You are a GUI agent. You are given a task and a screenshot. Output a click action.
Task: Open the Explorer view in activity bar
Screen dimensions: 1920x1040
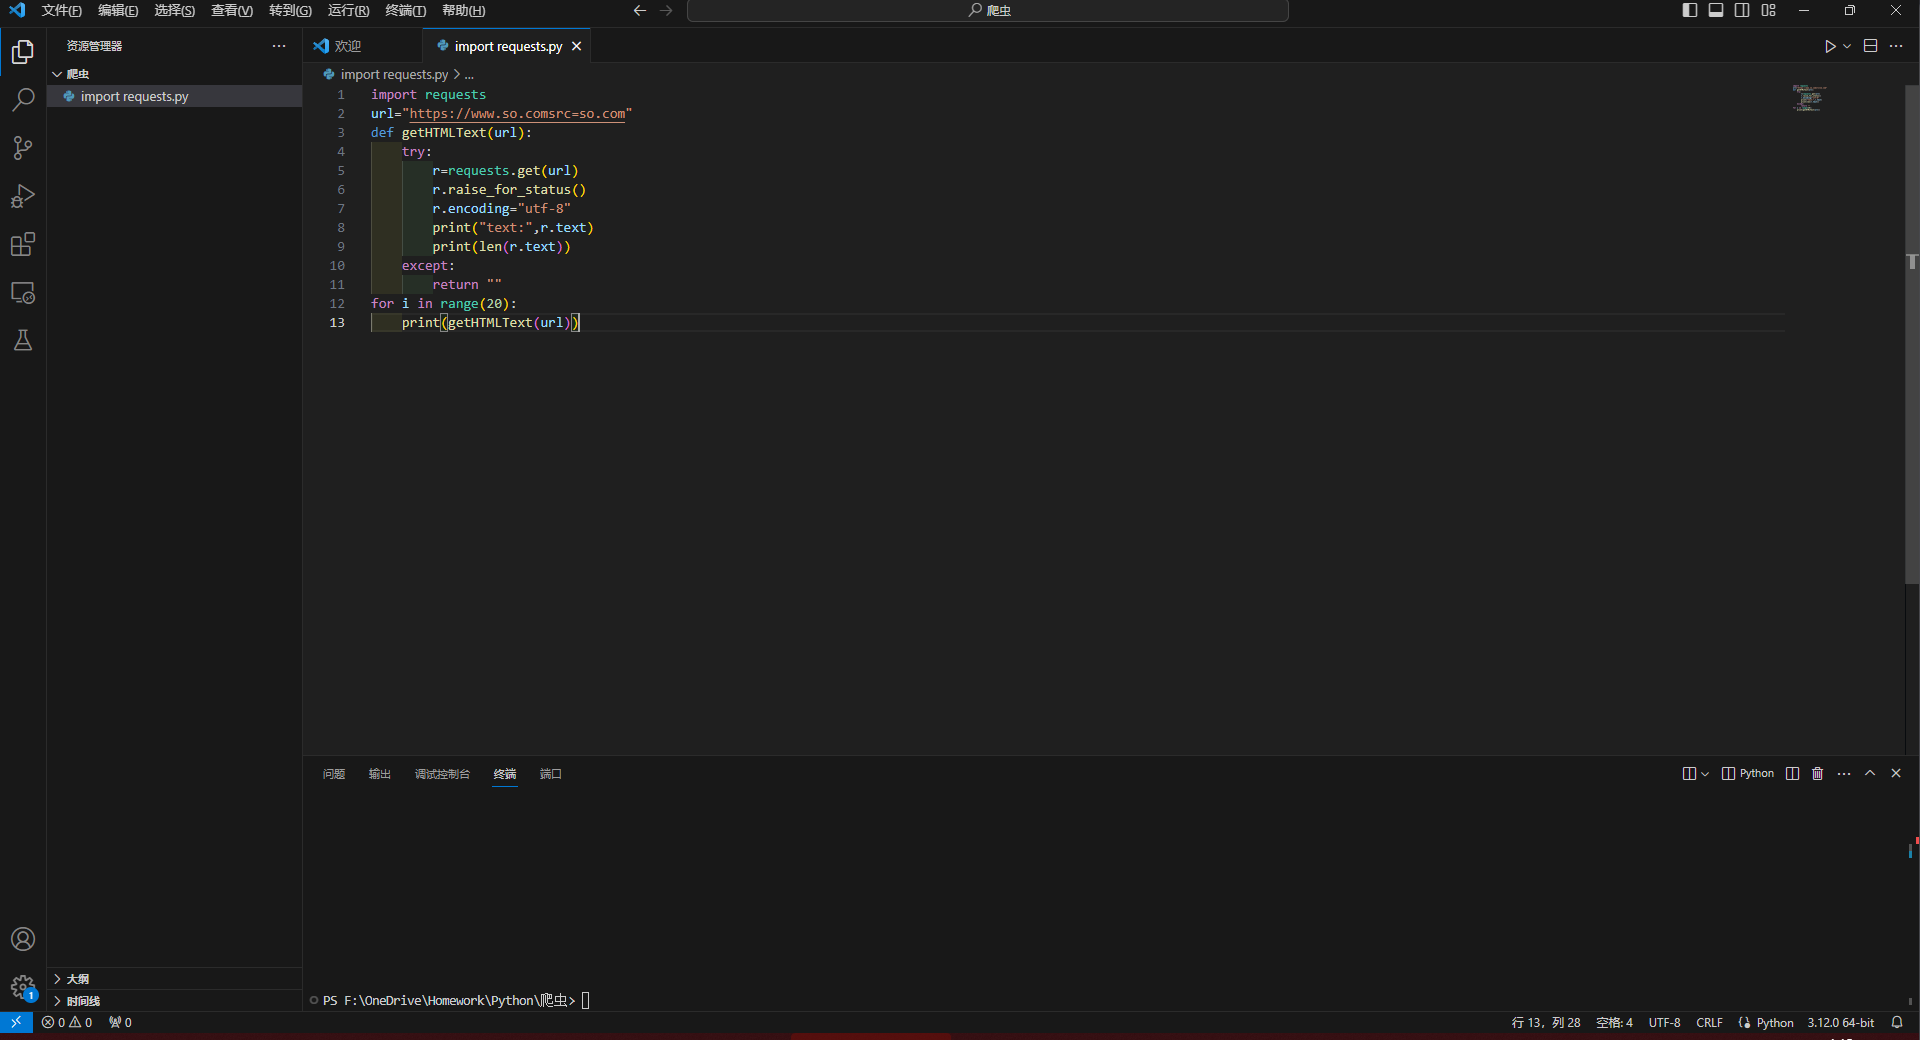[x=23, y=51]
